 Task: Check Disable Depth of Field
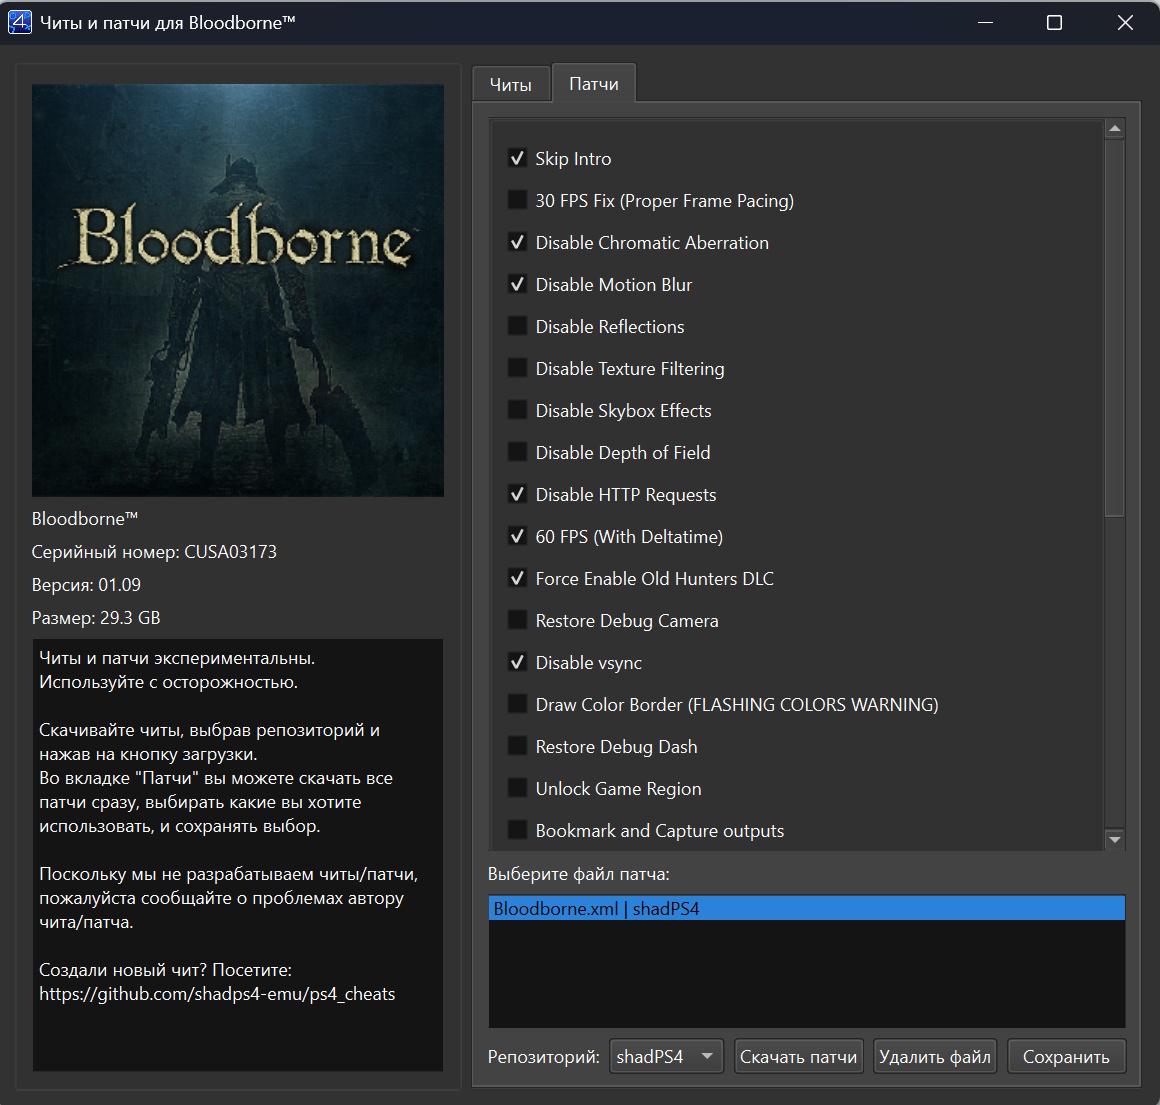click(517, 453)
